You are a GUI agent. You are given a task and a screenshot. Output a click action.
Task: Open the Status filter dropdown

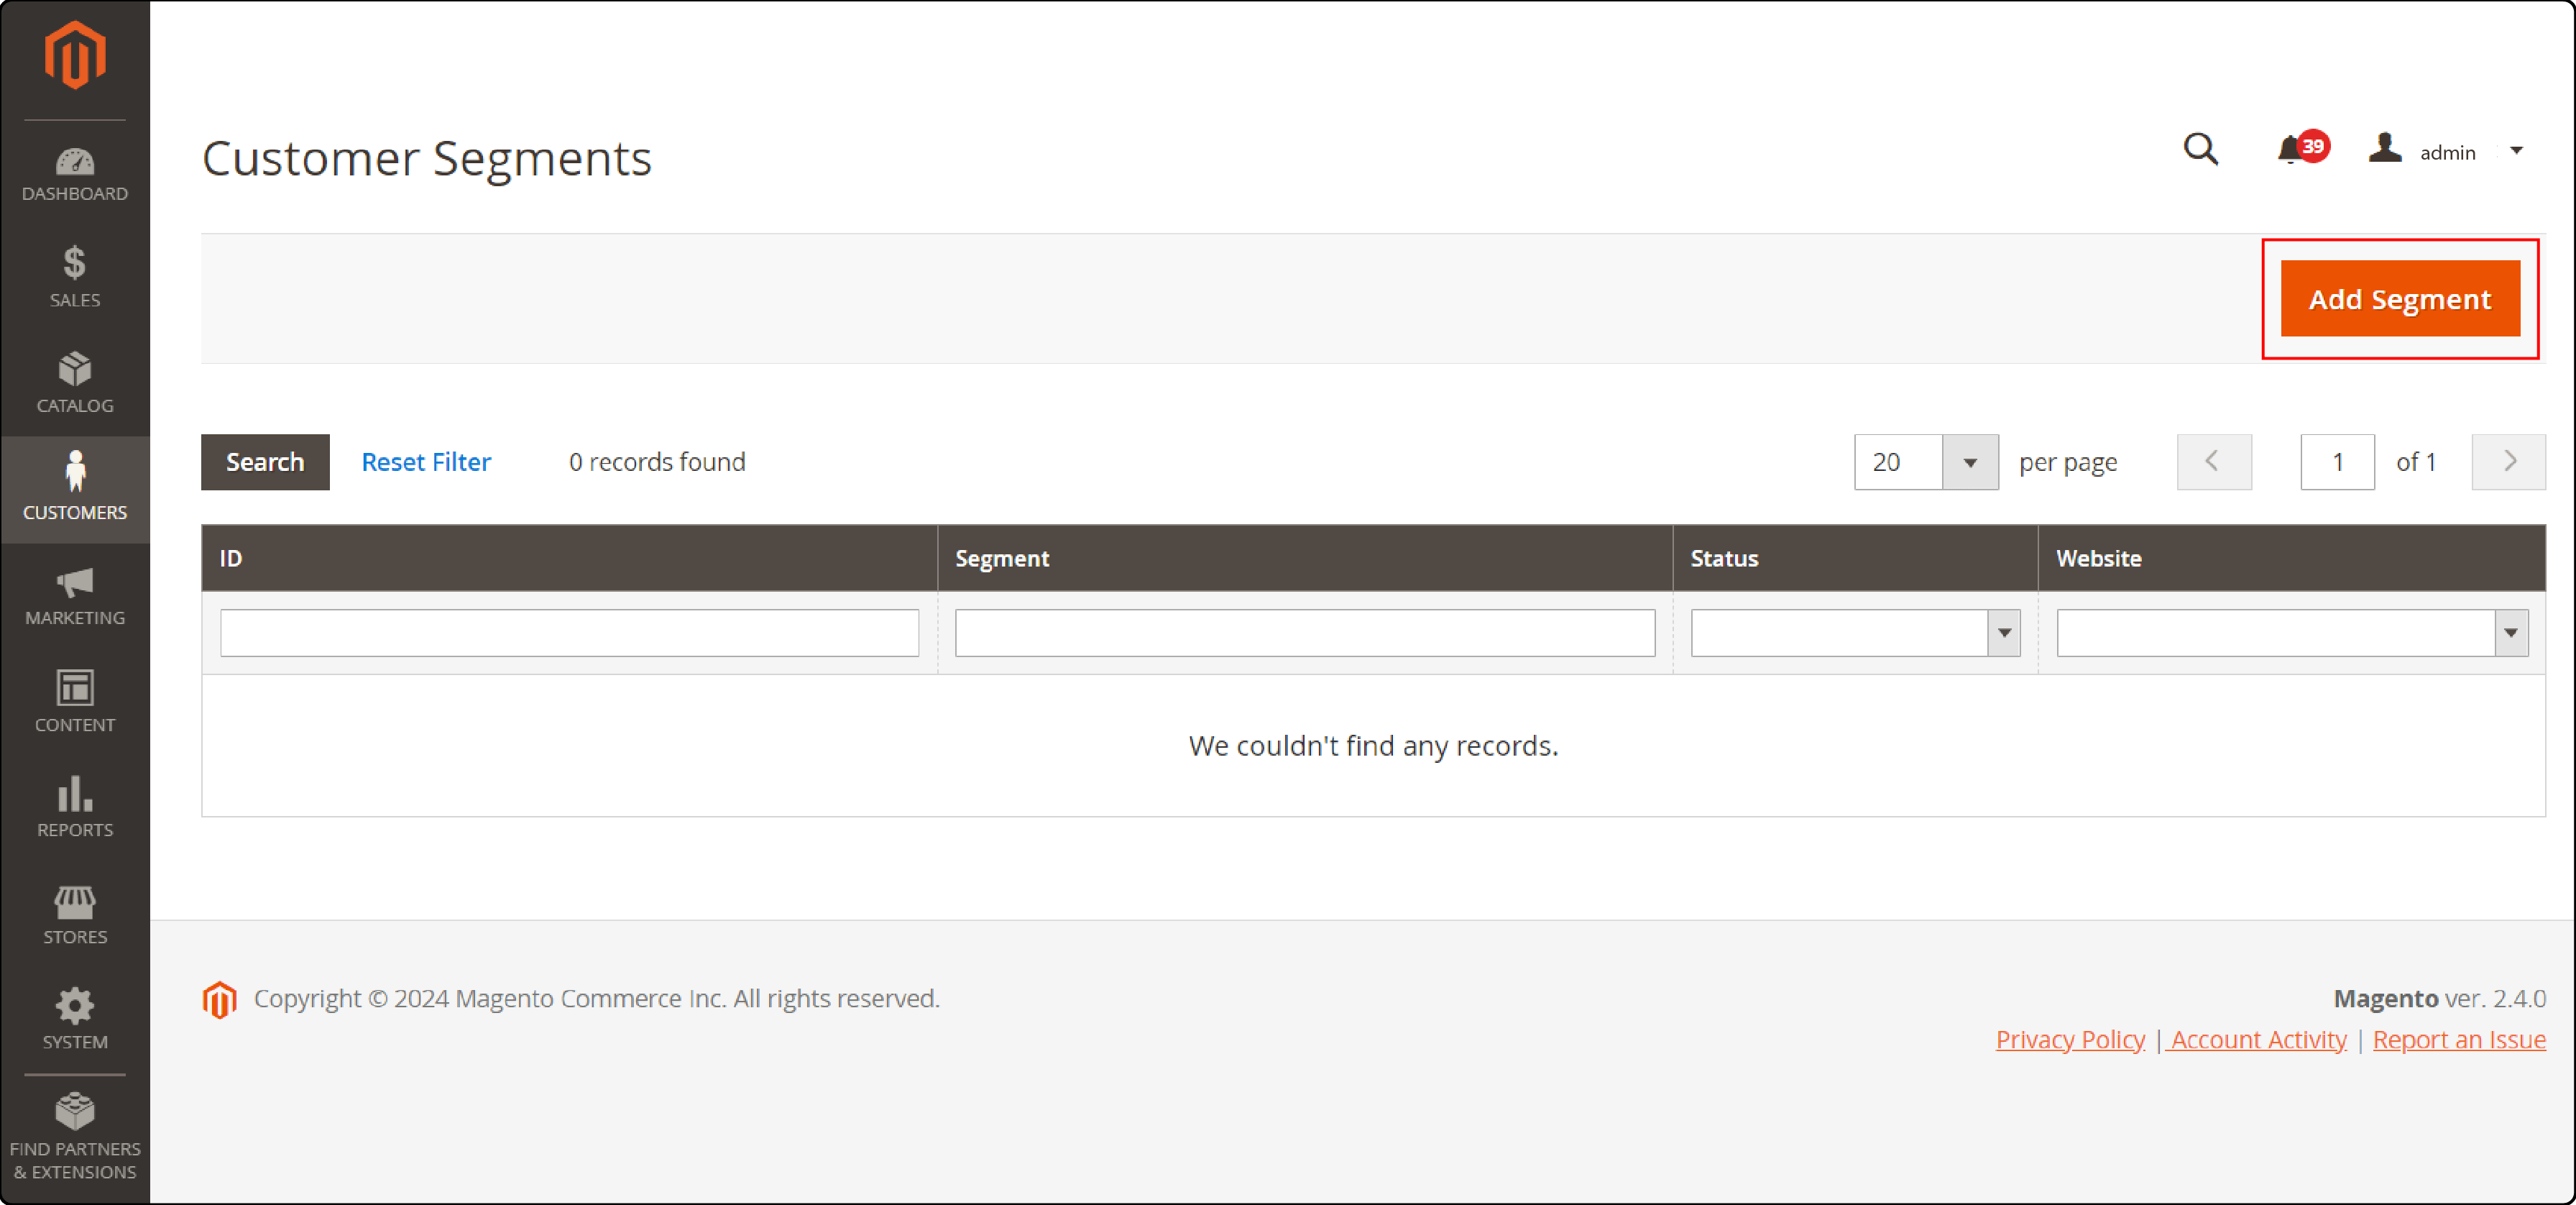coord(1856,633)
